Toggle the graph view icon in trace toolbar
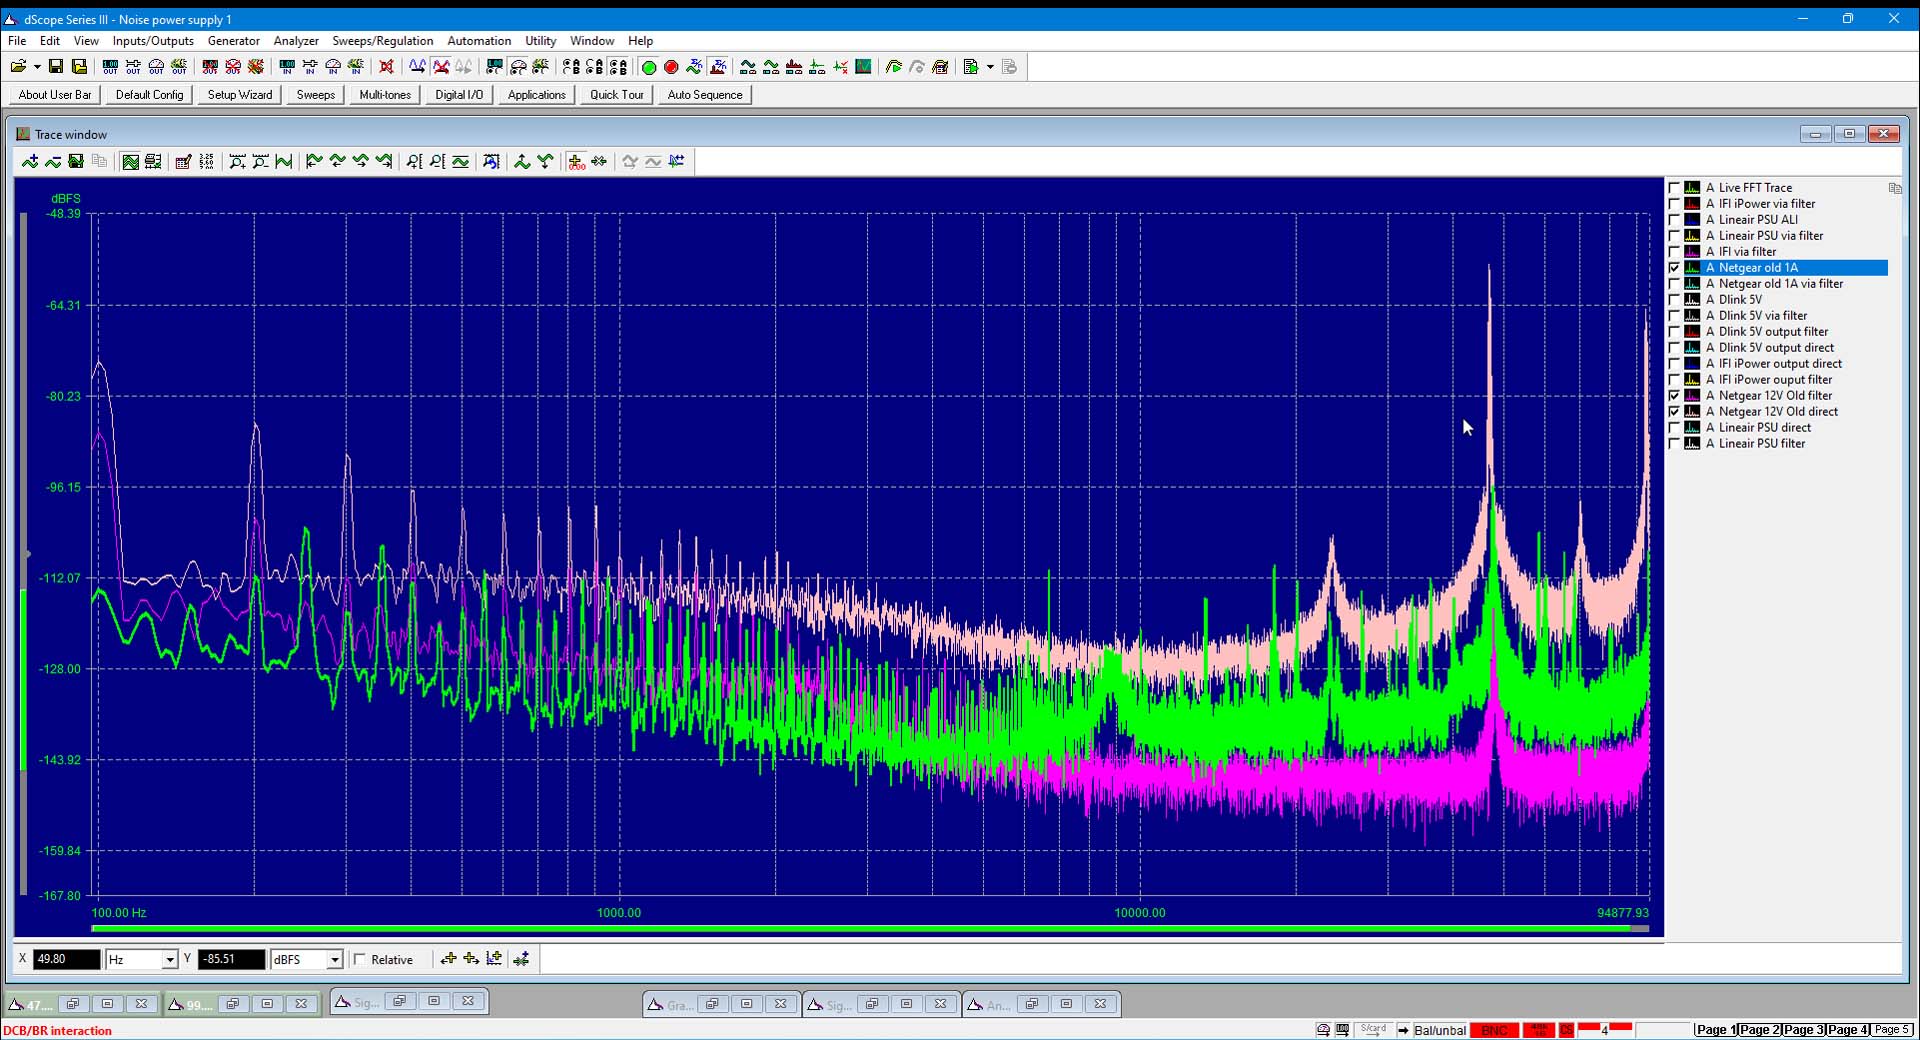This screenshot has height=1040, width=1920. pyautogui.click(x=130, y=161)
